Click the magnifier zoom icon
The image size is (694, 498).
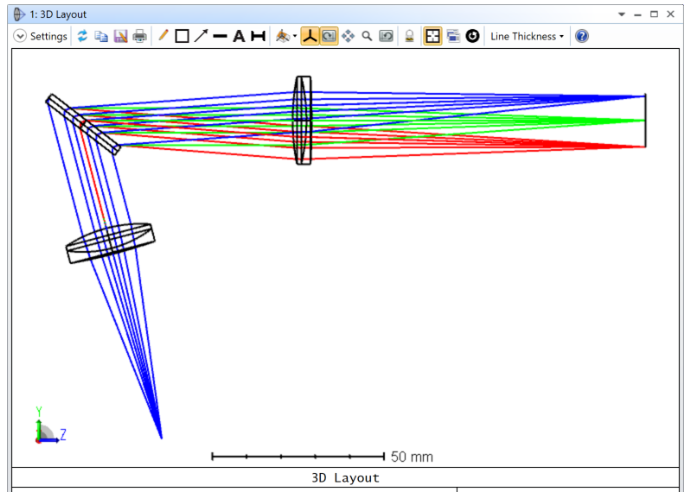[367, 36]
